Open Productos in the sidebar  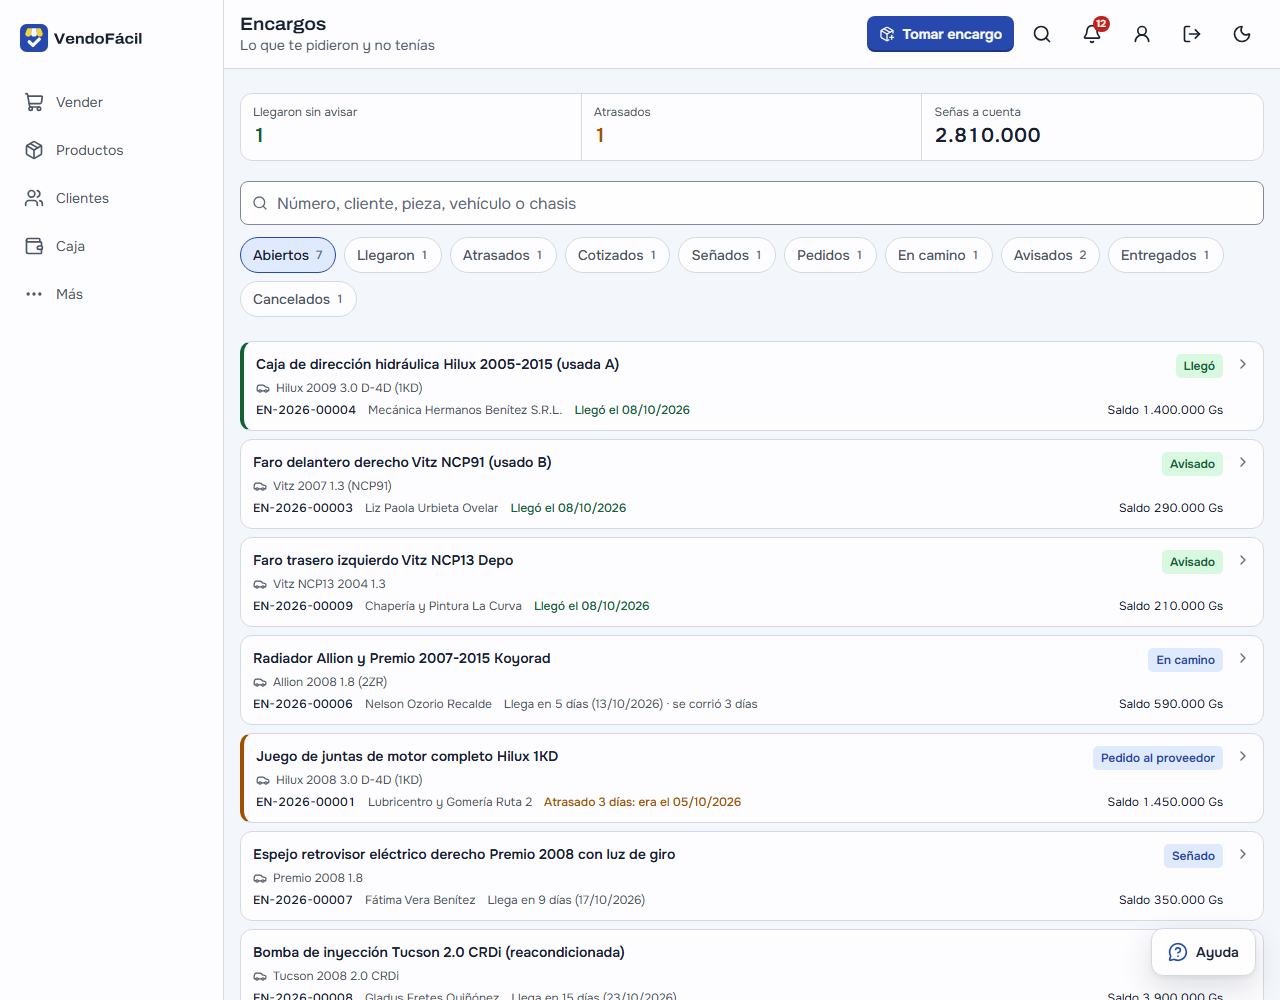pos(112,150)
